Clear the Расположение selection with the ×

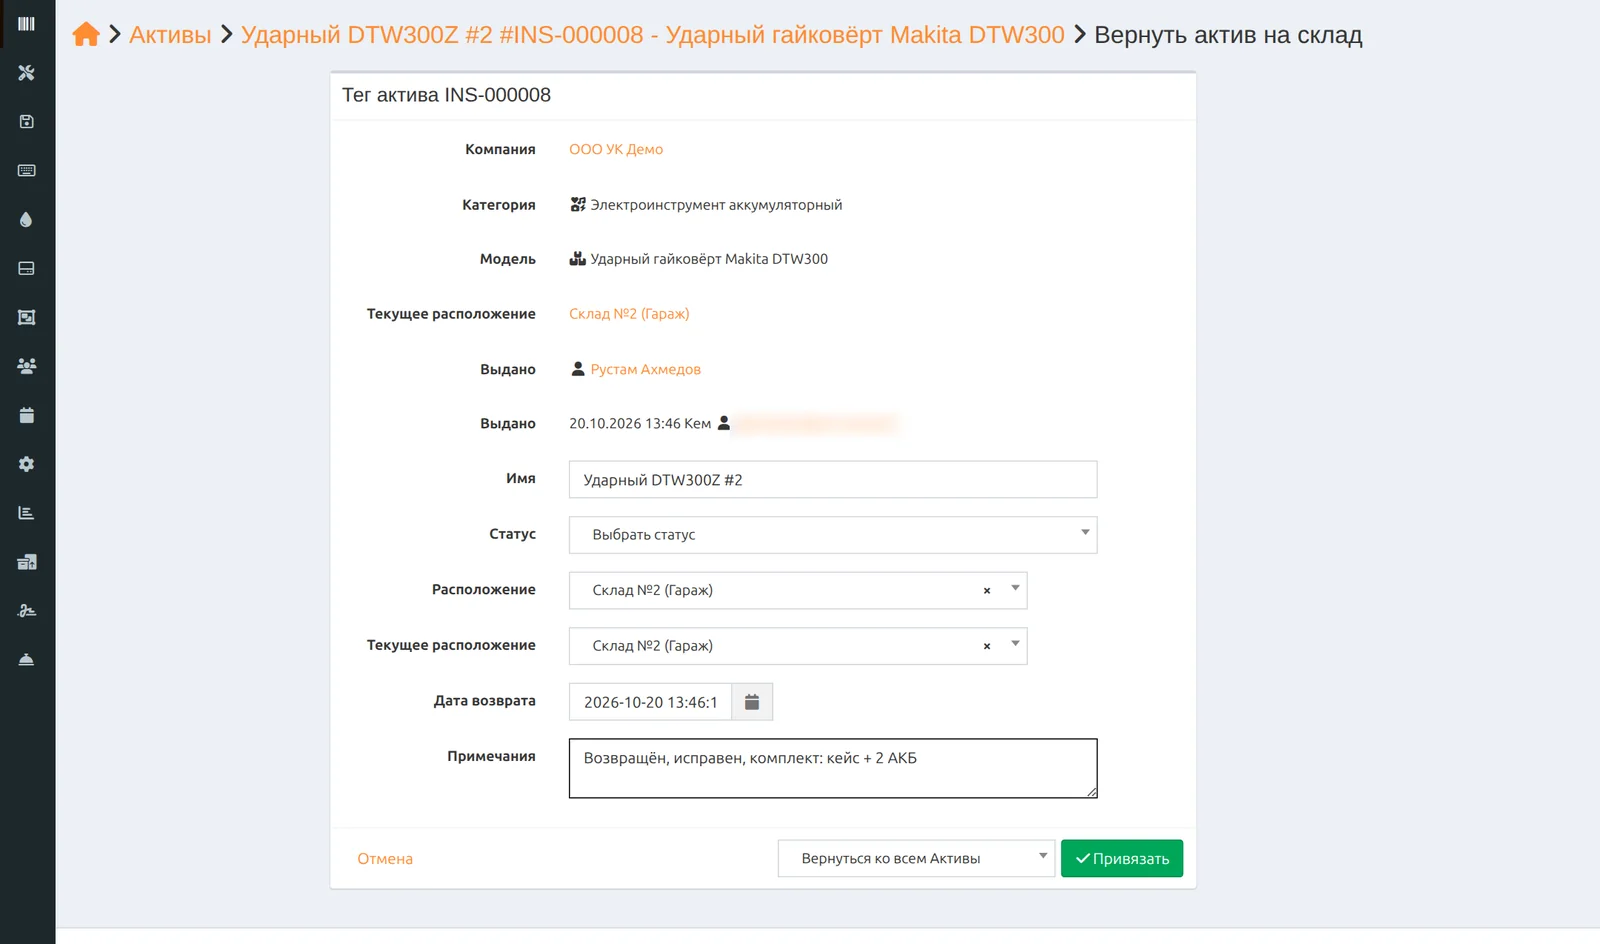[x=987, y=591]
